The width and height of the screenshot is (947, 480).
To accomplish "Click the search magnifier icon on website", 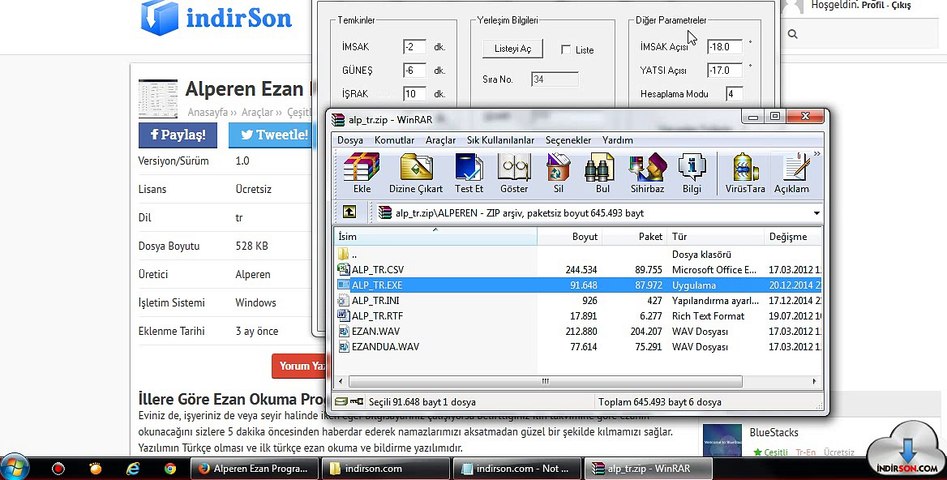I will [x=792, y=34].
